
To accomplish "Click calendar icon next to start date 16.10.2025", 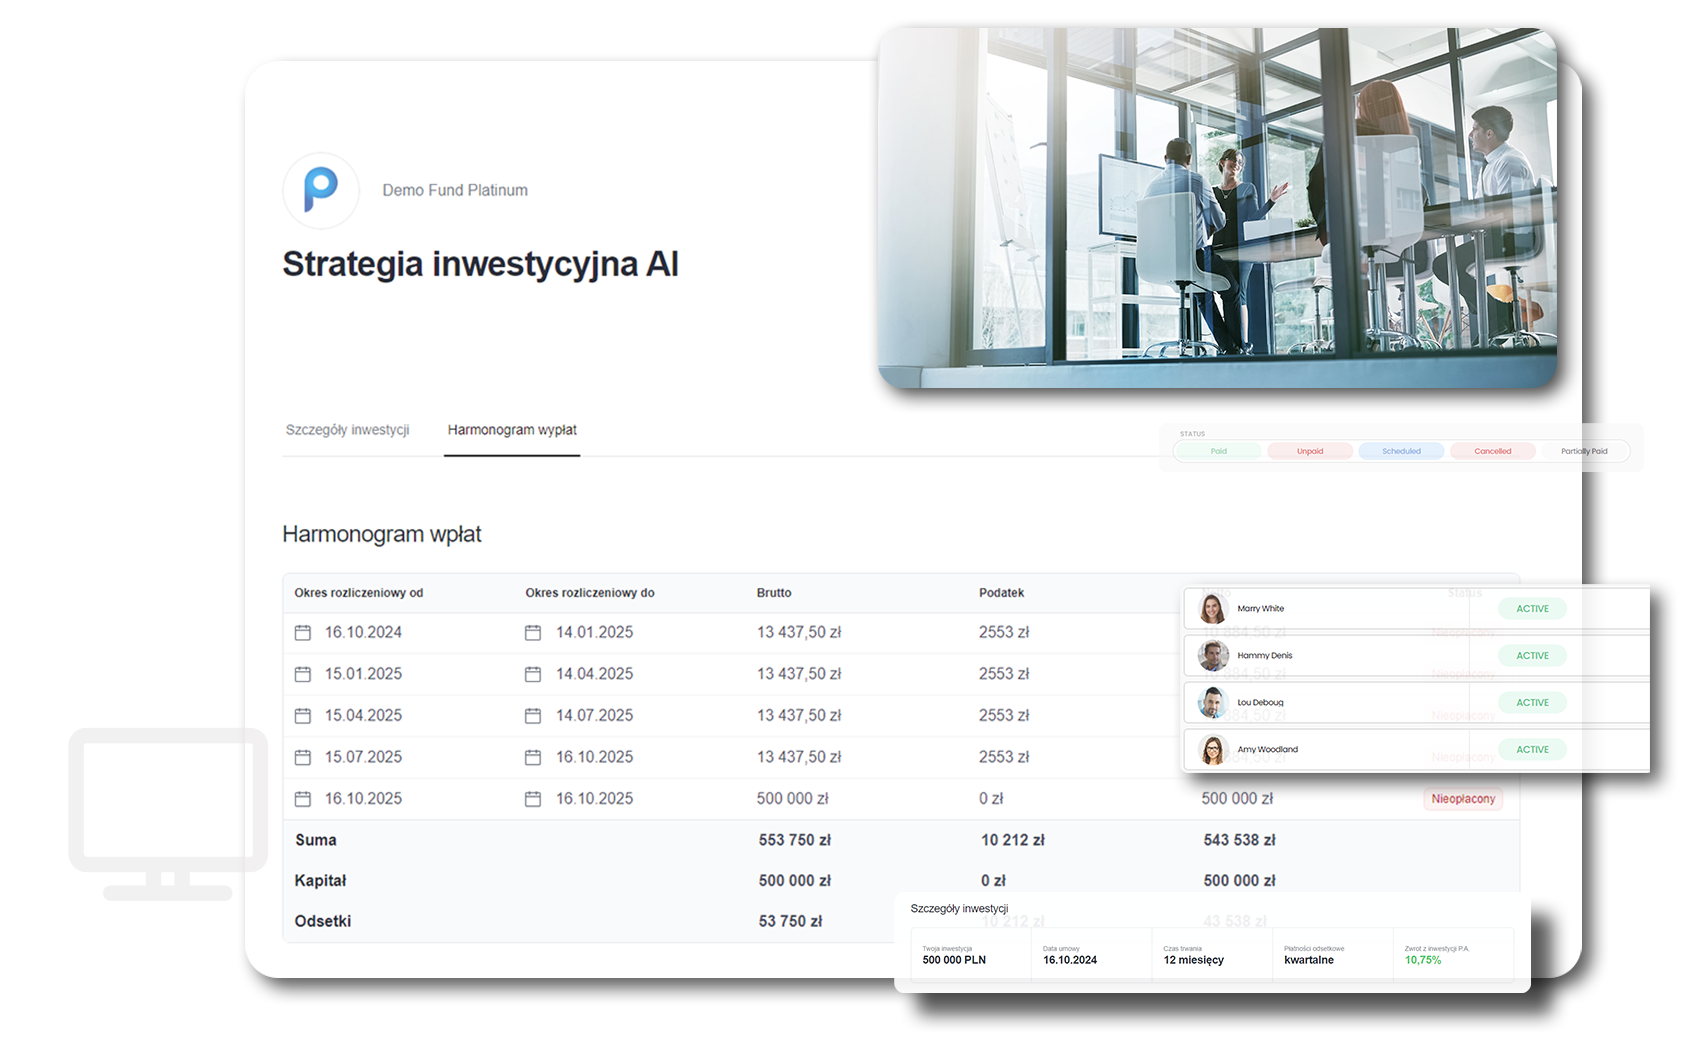I will pyautogui.click(x=303, y=799).
